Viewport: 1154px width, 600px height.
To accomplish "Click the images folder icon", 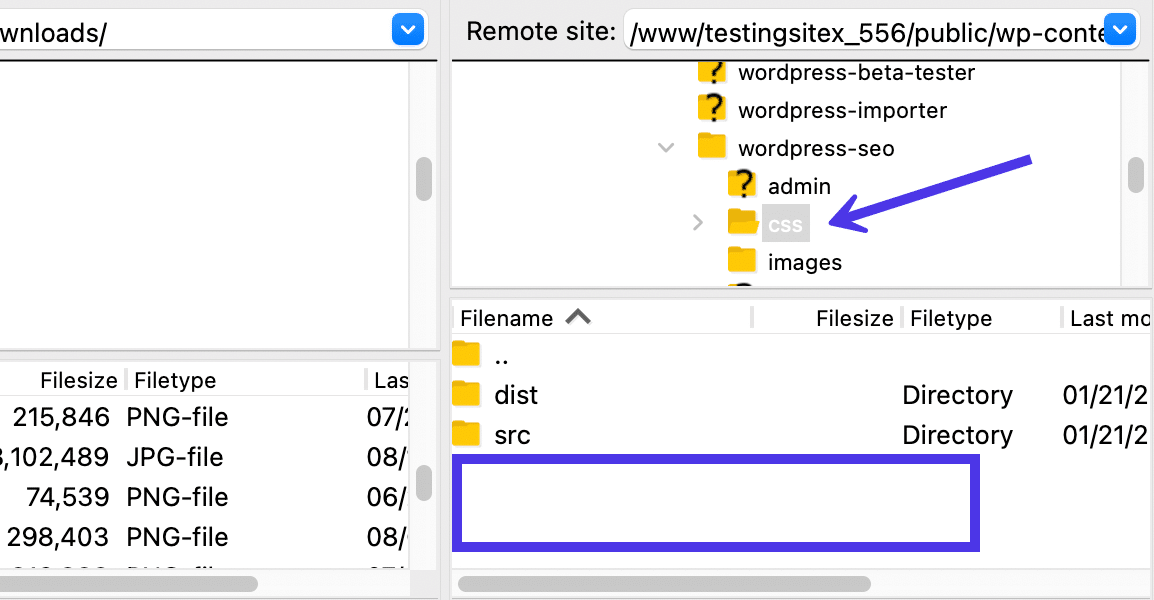I will 742,261.
